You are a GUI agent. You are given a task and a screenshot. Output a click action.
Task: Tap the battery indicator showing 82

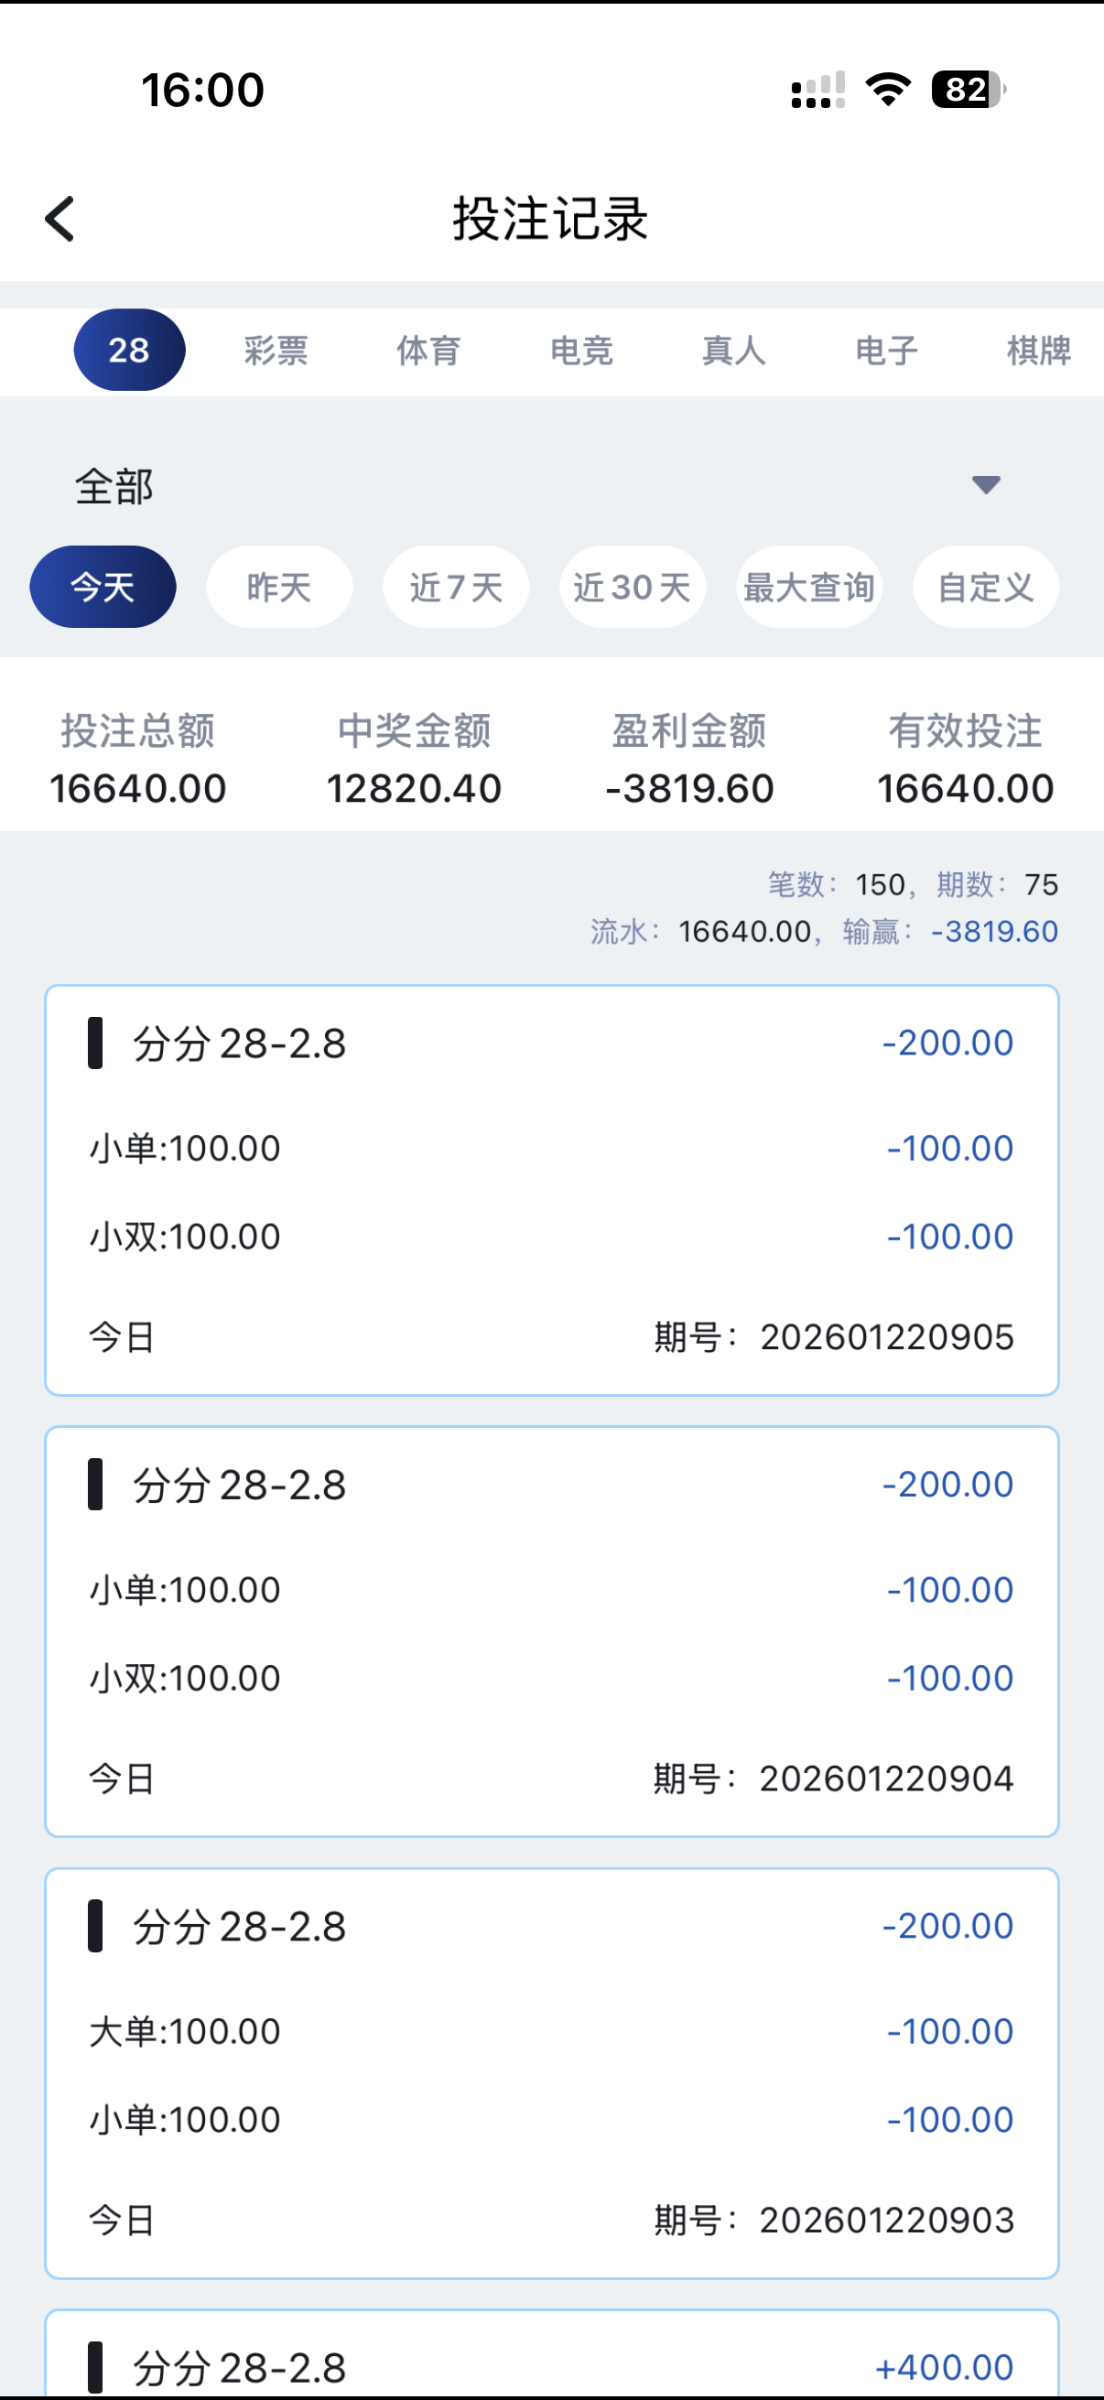tap(967, 90)
